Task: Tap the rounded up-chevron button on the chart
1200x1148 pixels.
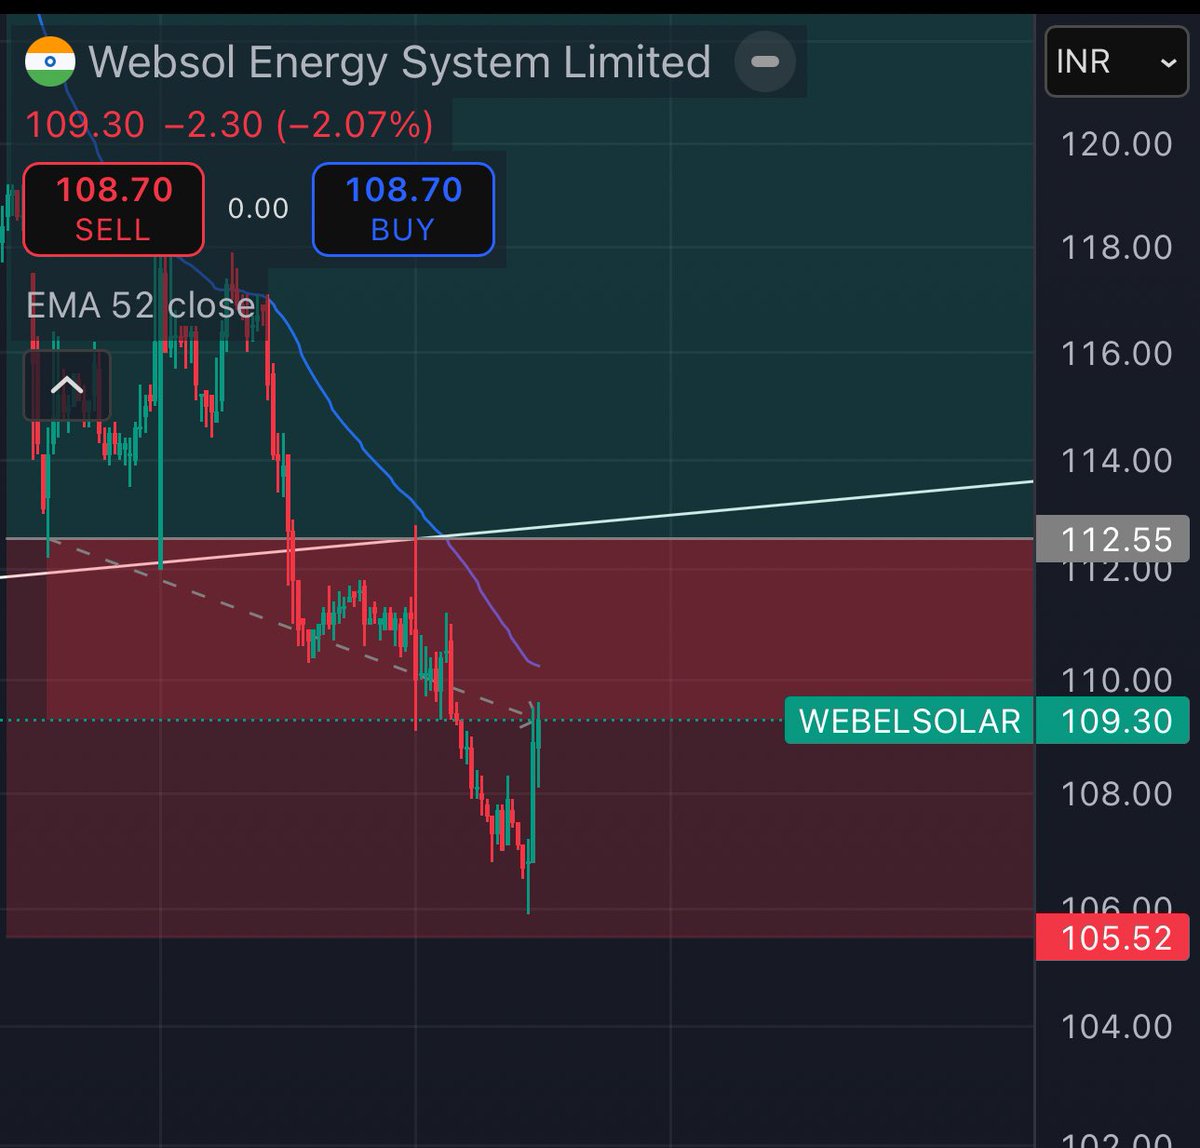Action: click(x=67, y=386)
